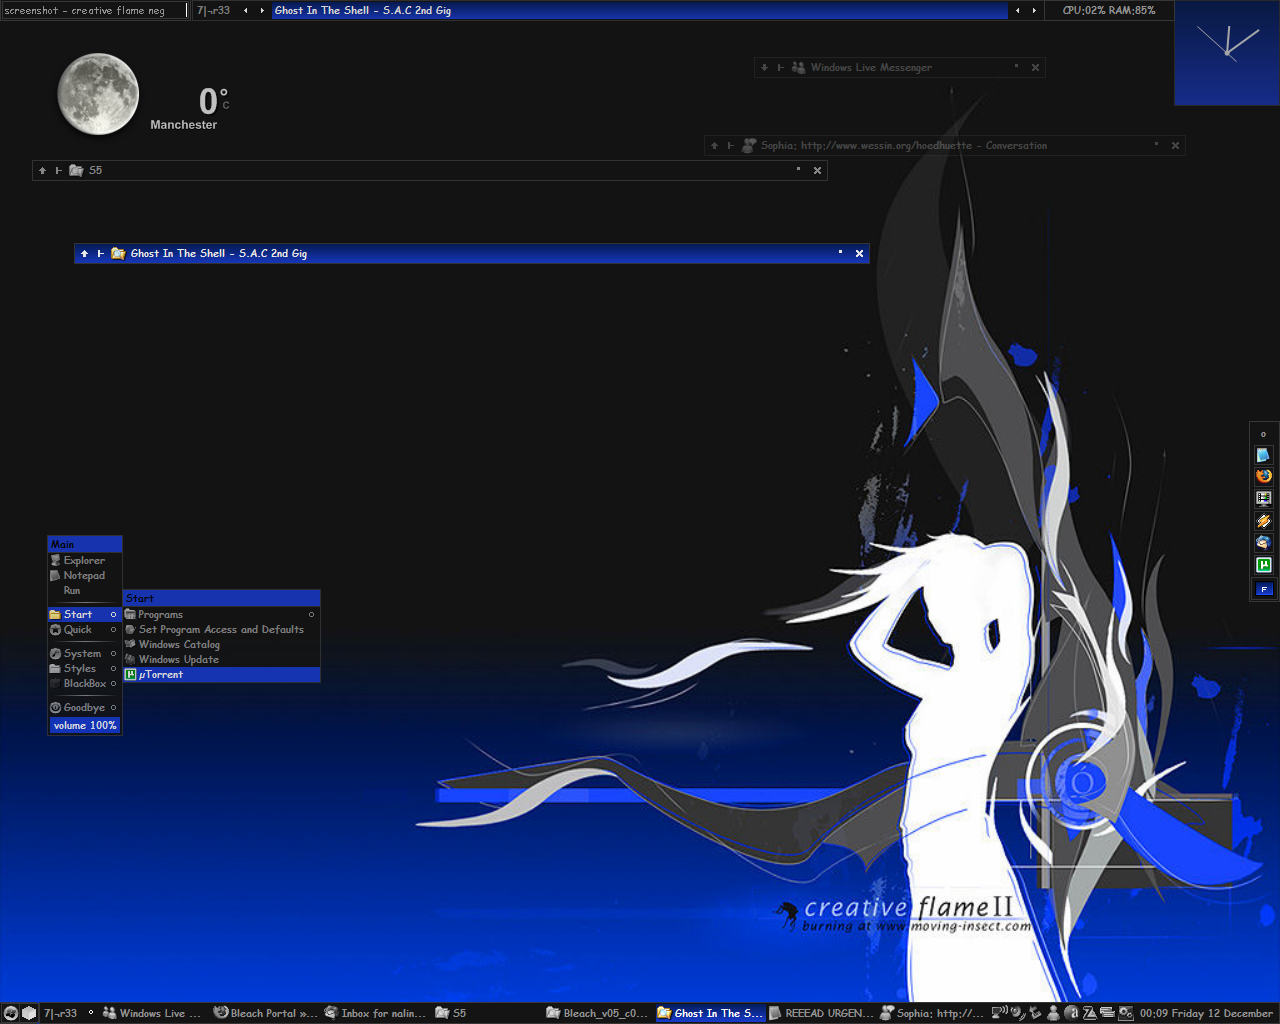Click the first round icon on the bottom taskbar
Image resolution: width=1280 pixels, height=1024 pixels.
click(11, 1013)
